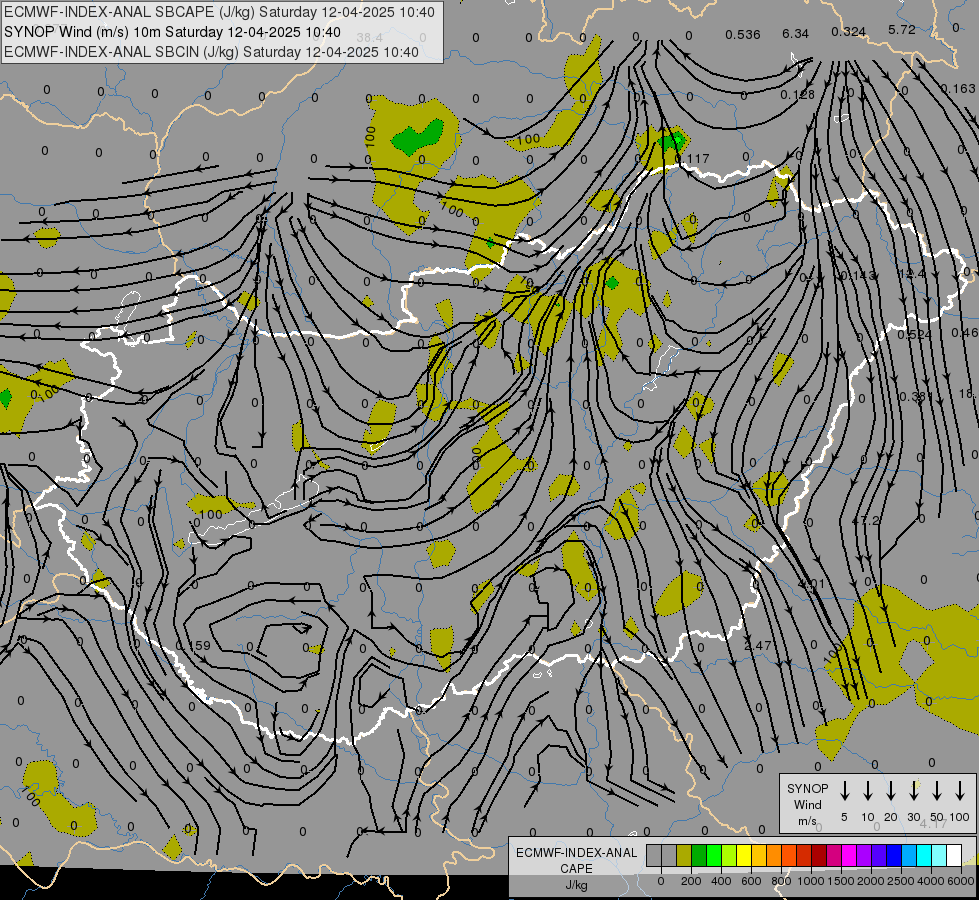Click the ECMWF-INDEX-ANAL SBCAPE title line
Viewport: 979px width, 900px height.
tap(219, 12)
